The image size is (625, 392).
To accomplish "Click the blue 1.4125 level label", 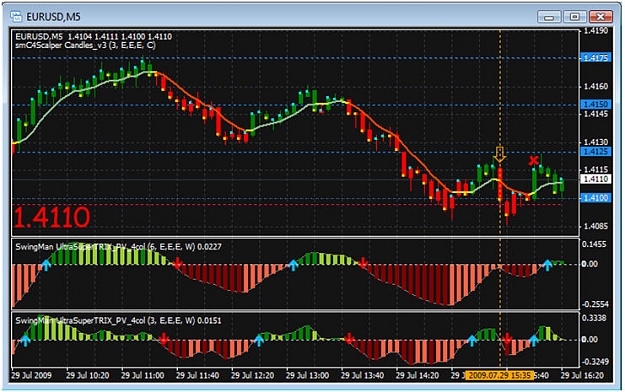I will click(x=596, y=152).
